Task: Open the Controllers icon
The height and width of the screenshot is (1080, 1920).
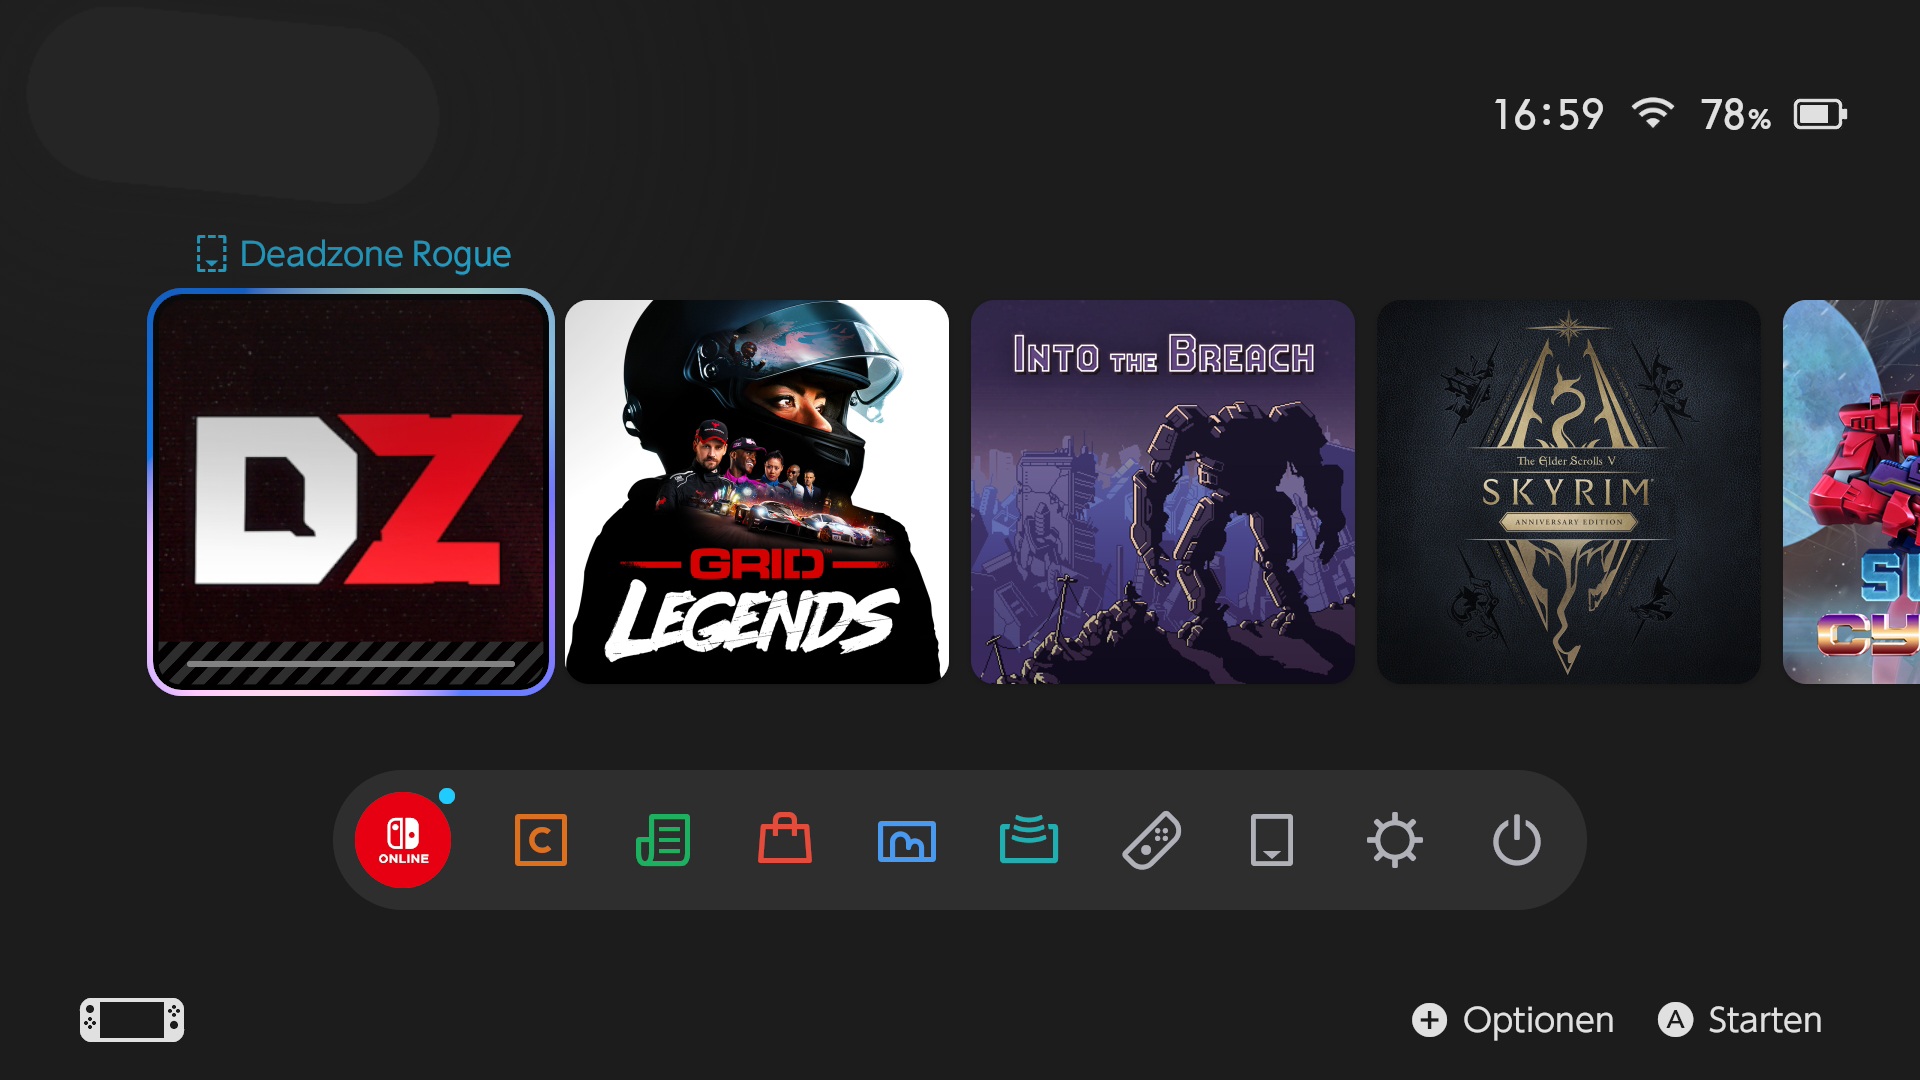Action: pos(1151,840)
